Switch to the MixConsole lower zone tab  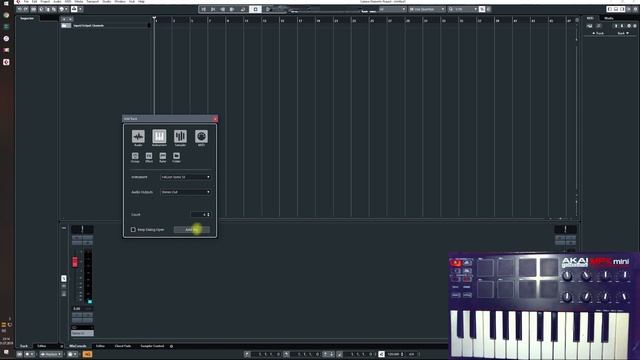[78, 346]
